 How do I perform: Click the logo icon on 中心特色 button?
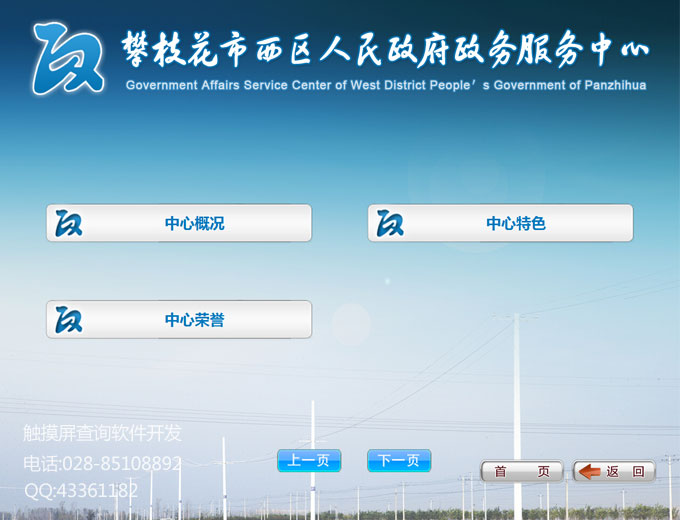[x=390, y=224]
